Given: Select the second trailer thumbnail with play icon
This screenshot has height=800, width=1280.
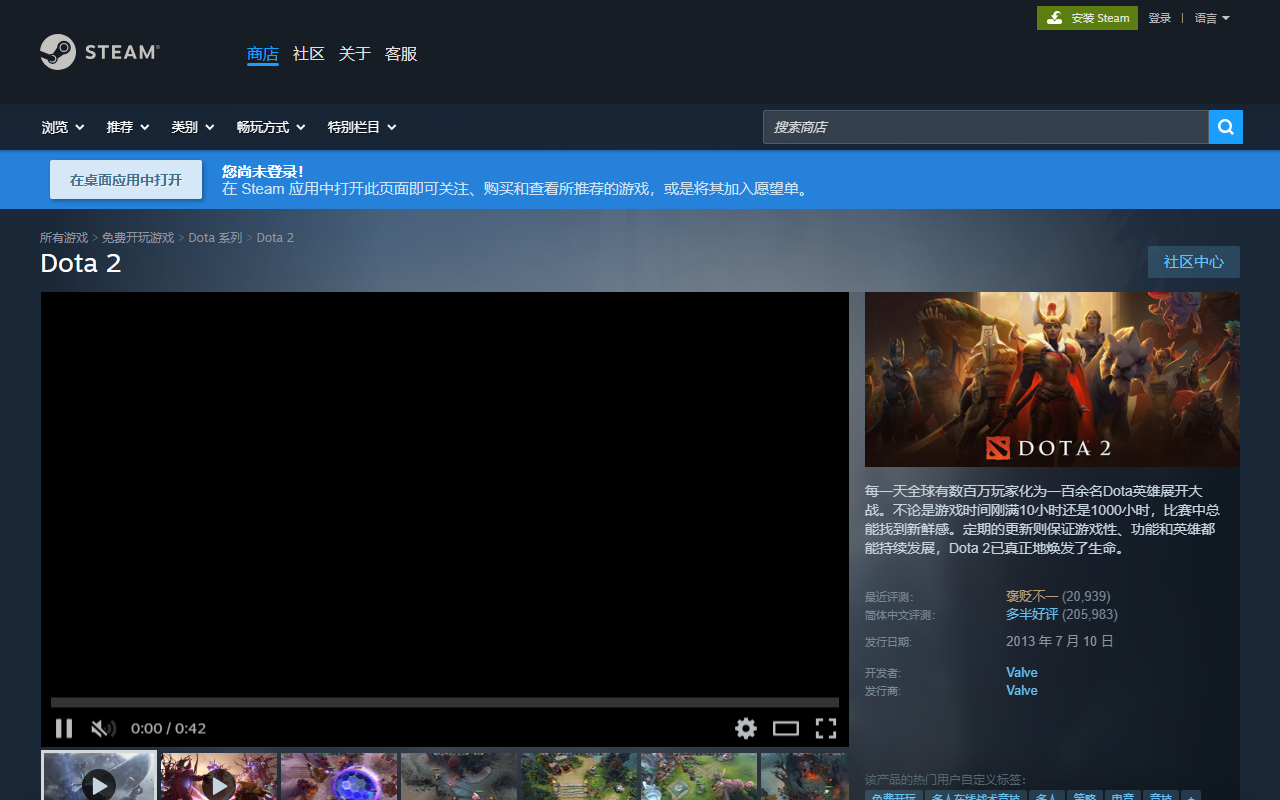Looking at the screenshot, I should [x=219, y=776].
